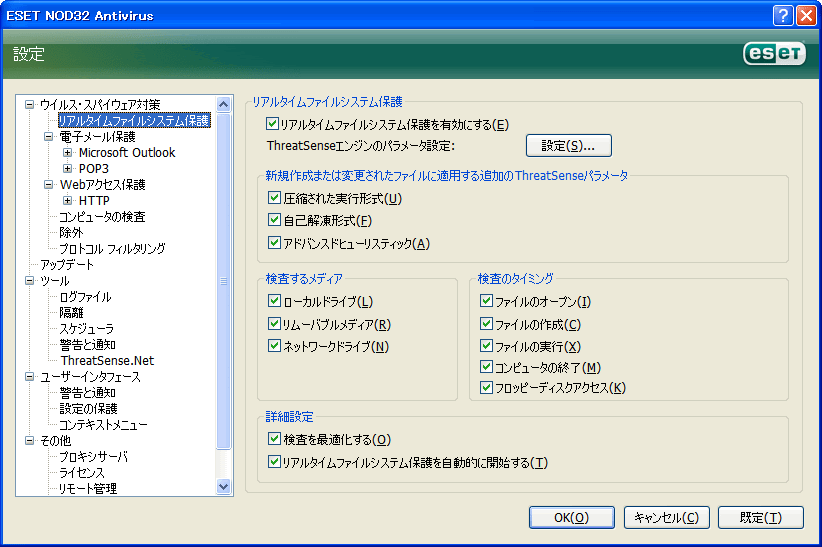Confirm with the OK(O) button
822x547 pixels.
click(x=572, y=518)
